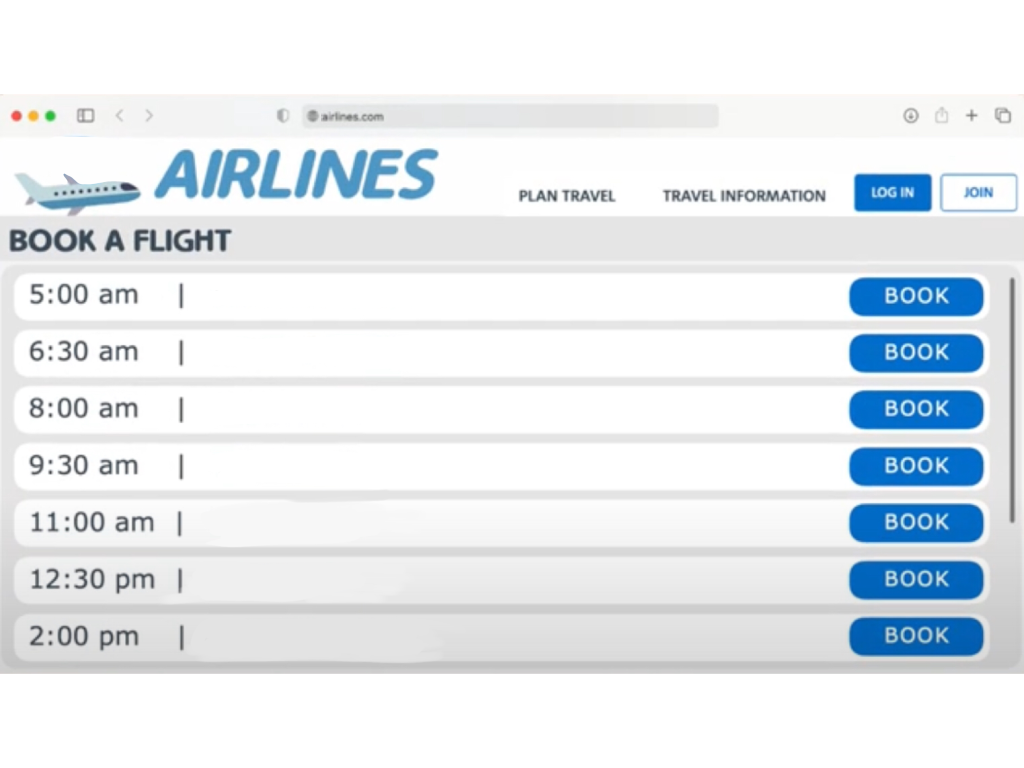
Task: Click the flight list vertical scrollbar
Action: click(1012, 400)
